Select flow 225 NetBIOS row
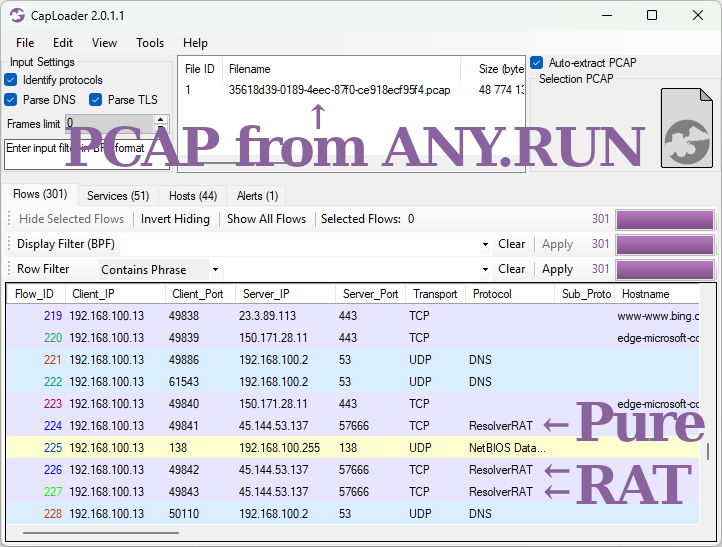This screenshot has height=547, width=722. click(x=353, y=448)
